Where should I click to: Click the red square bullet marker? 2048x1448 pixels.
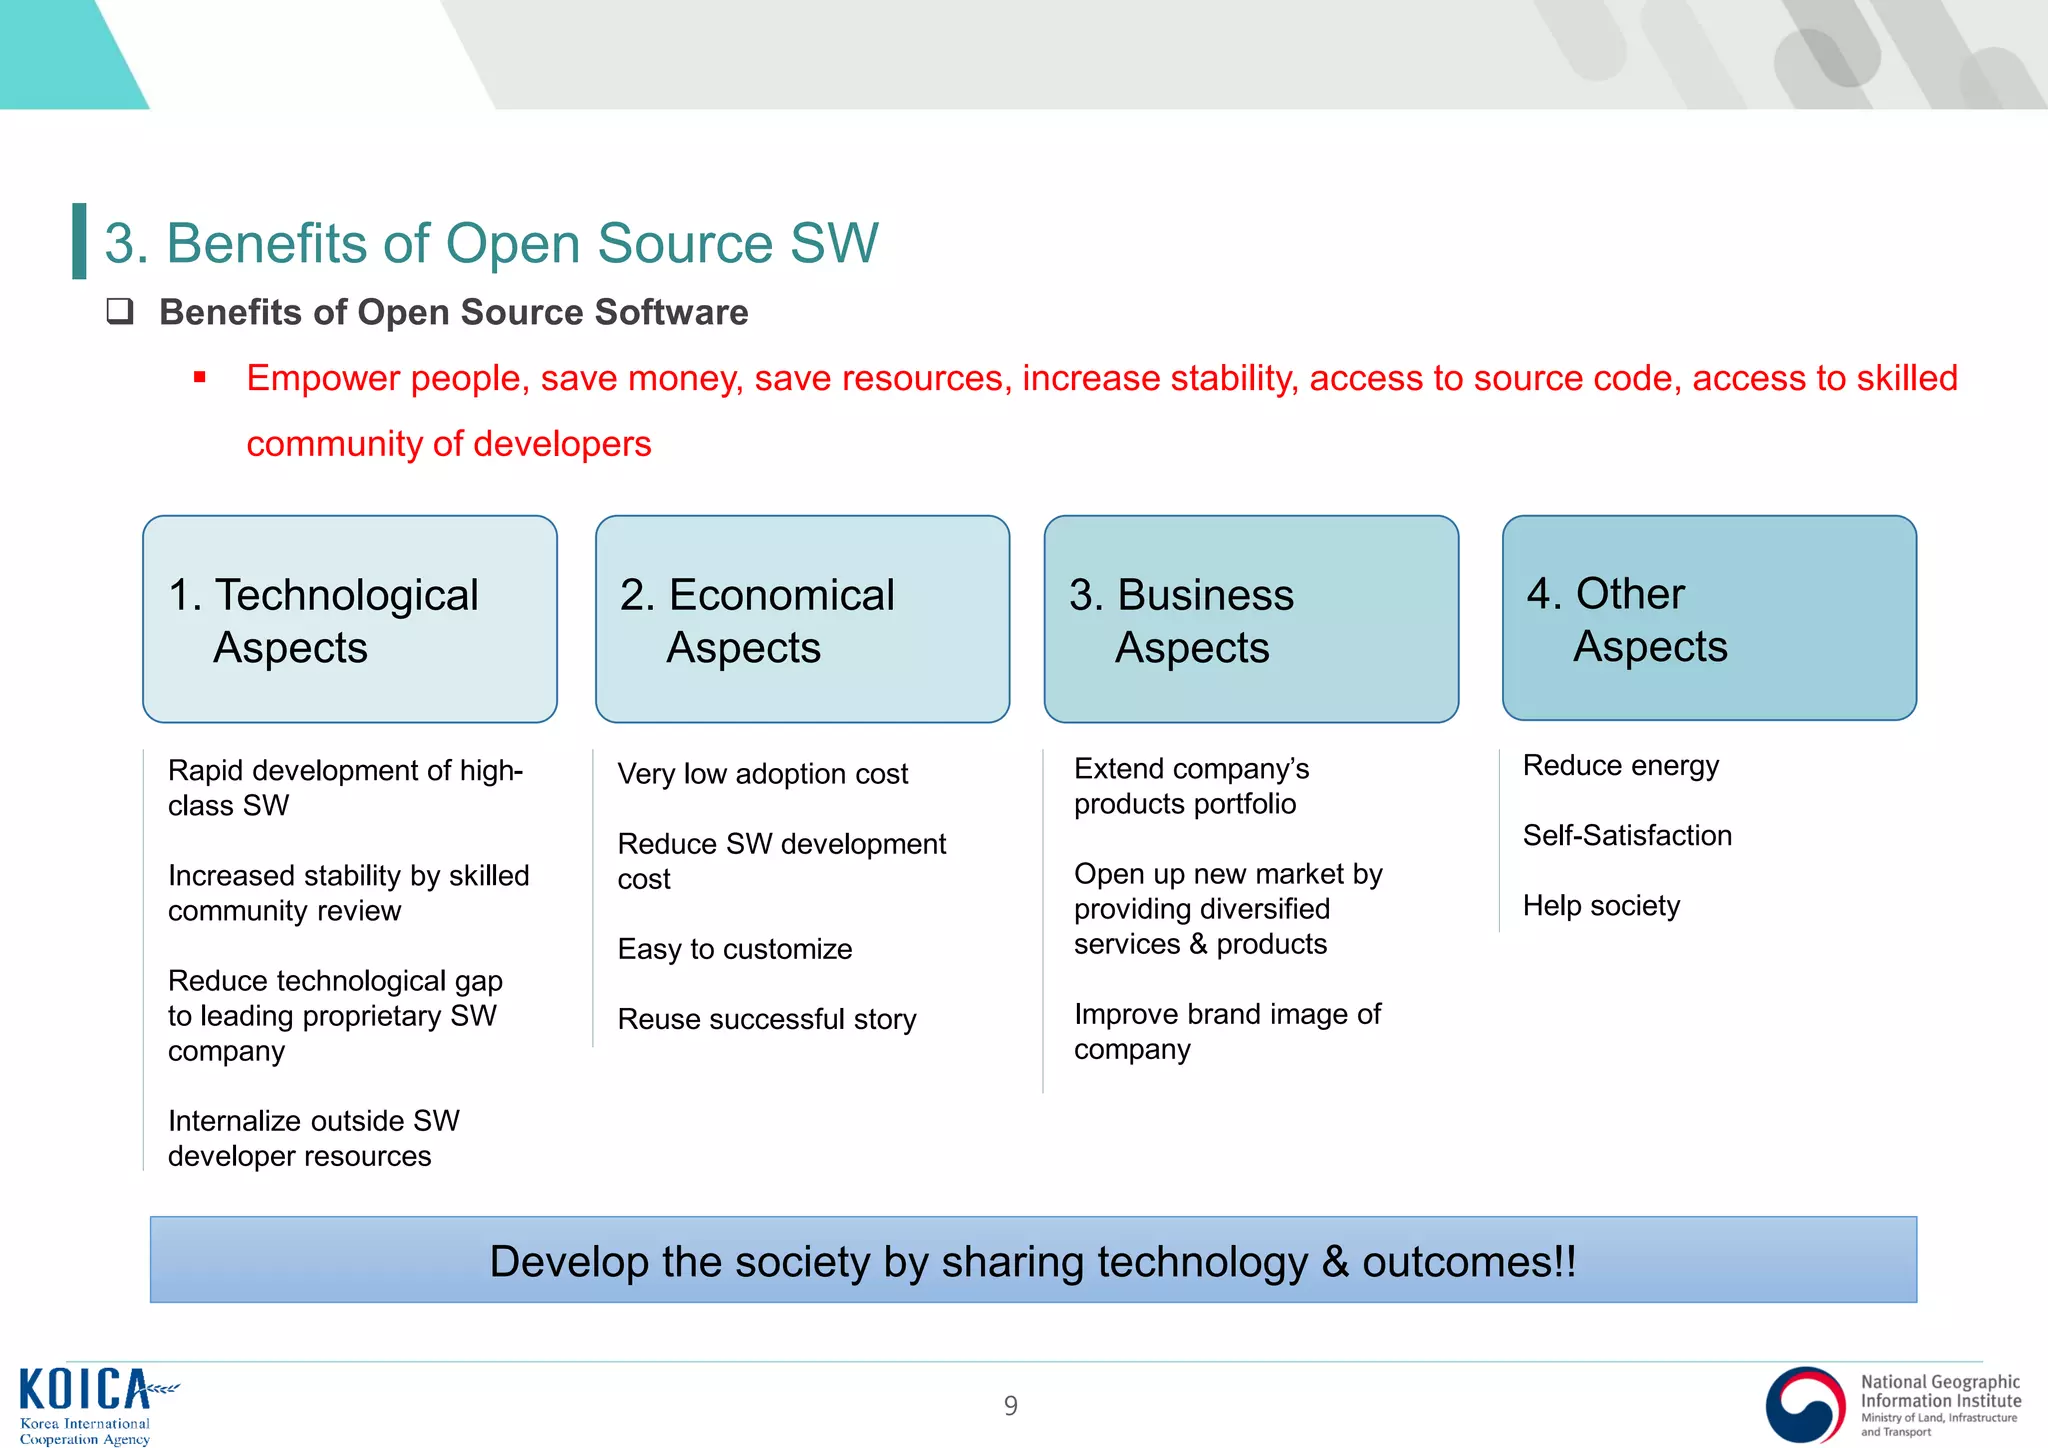pos(200,378)
